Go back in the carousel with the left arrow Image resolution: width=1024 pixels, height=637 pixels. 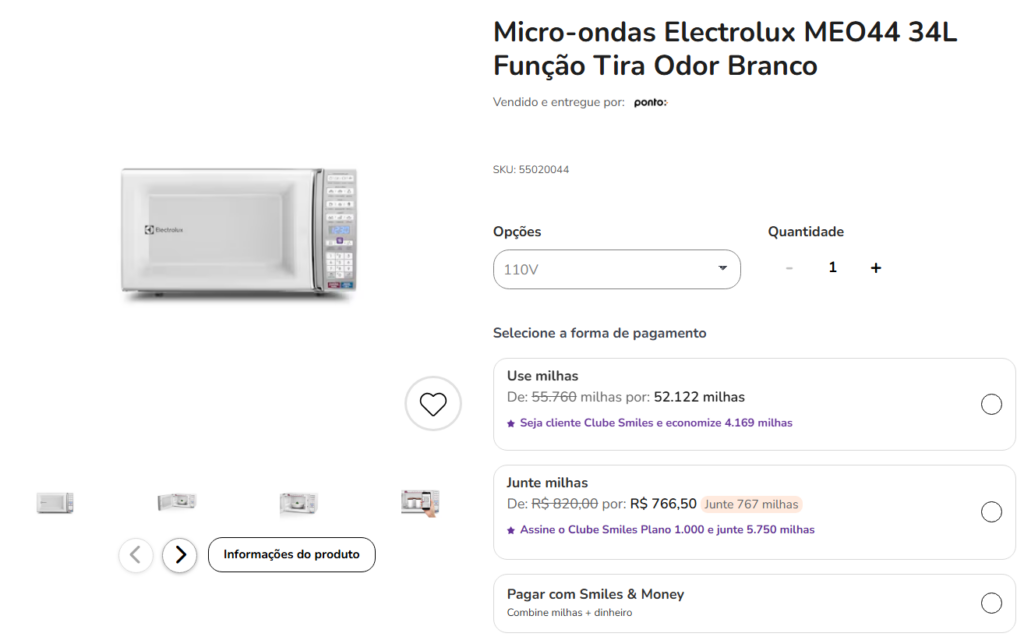(x=136, y=555)
